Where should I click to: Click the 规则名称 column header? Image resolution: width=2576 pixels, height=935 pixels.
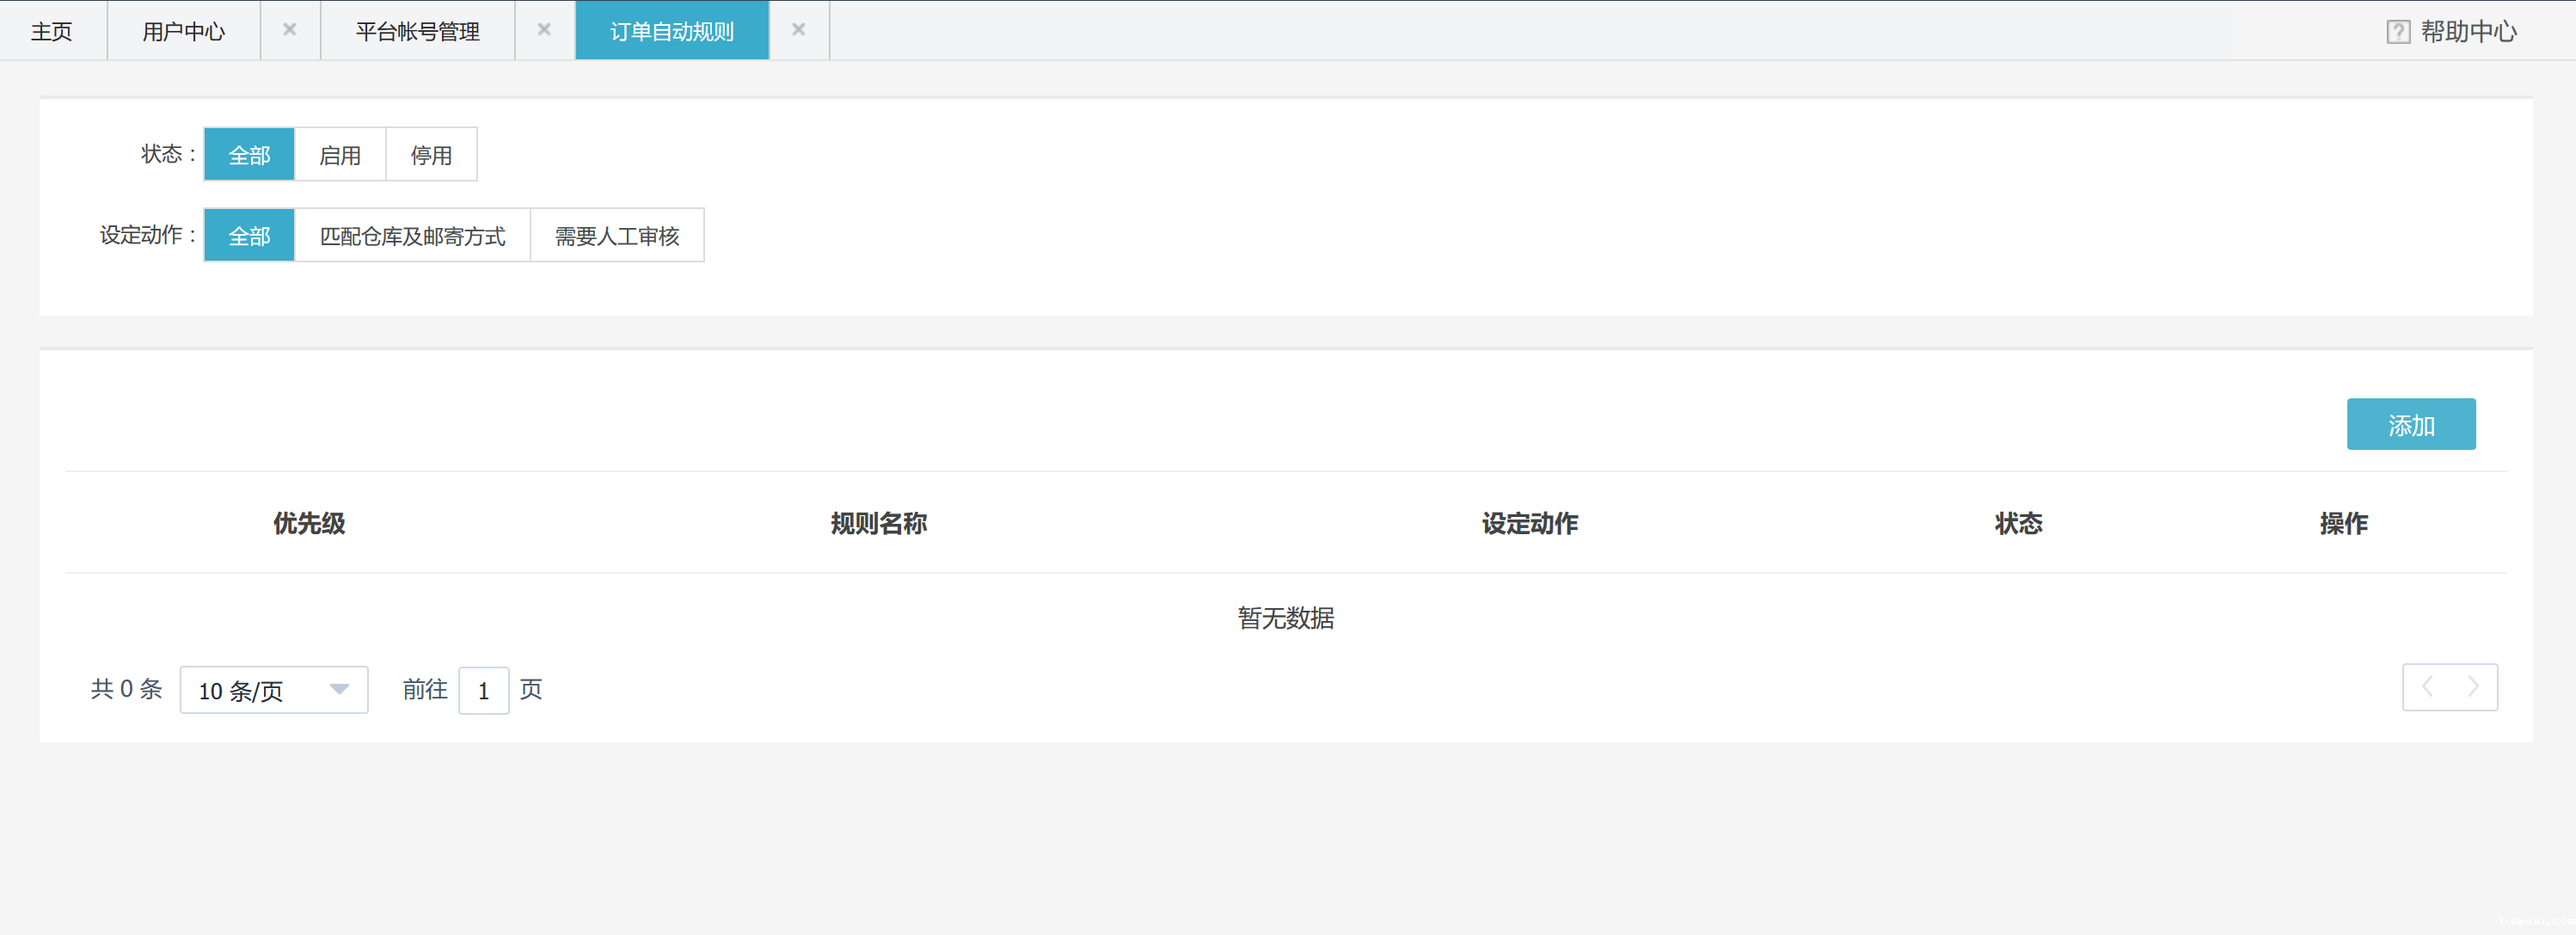(x=878, y=523)
